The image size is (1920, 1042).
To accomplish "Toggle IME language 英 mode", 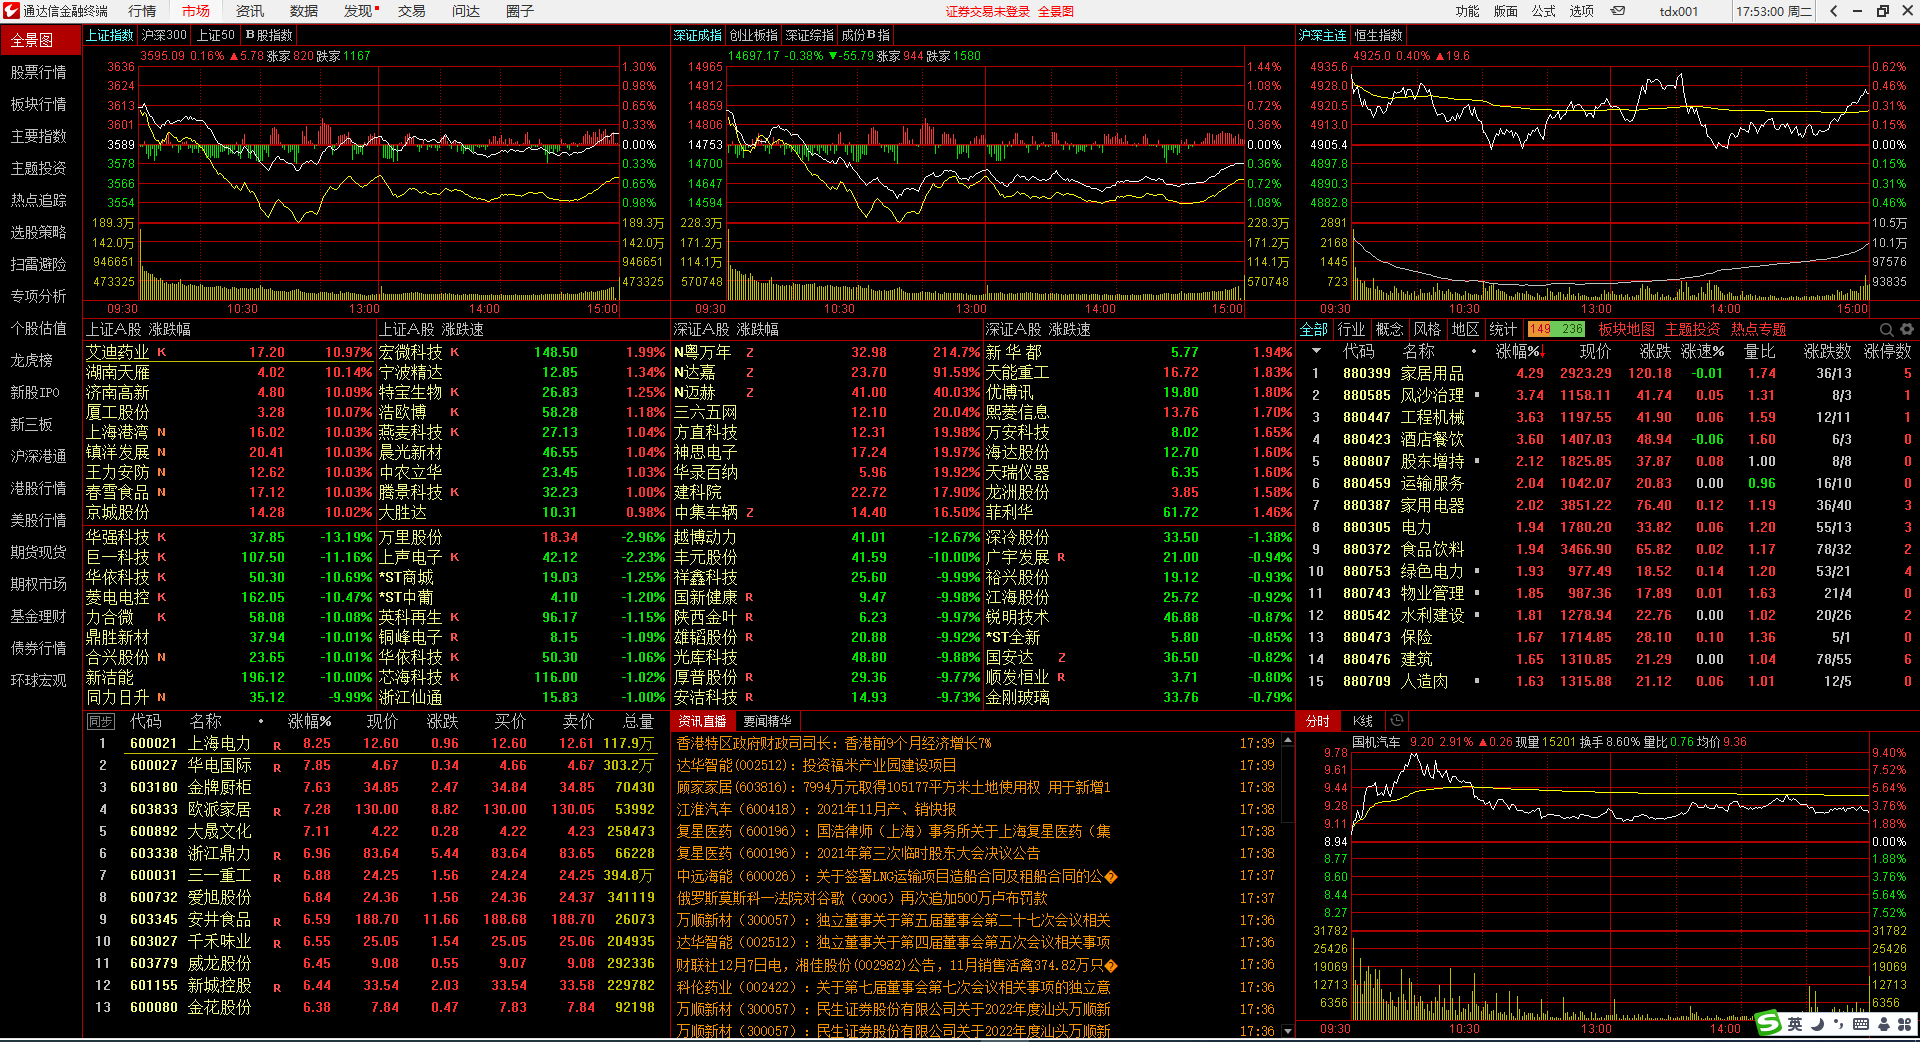I will click(1795, 1024).
